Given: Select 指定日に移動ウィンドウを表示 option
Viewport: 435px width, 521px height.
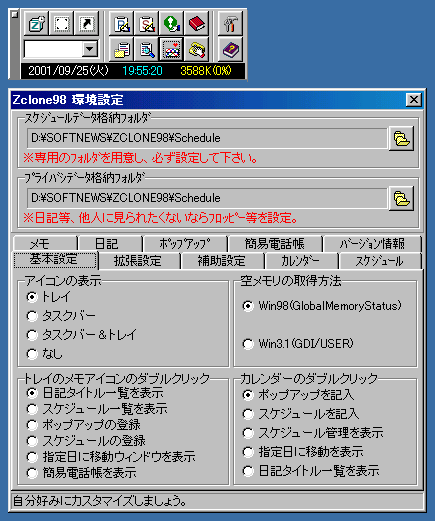Looking at the screenshot, I should [x=111, y=457].
